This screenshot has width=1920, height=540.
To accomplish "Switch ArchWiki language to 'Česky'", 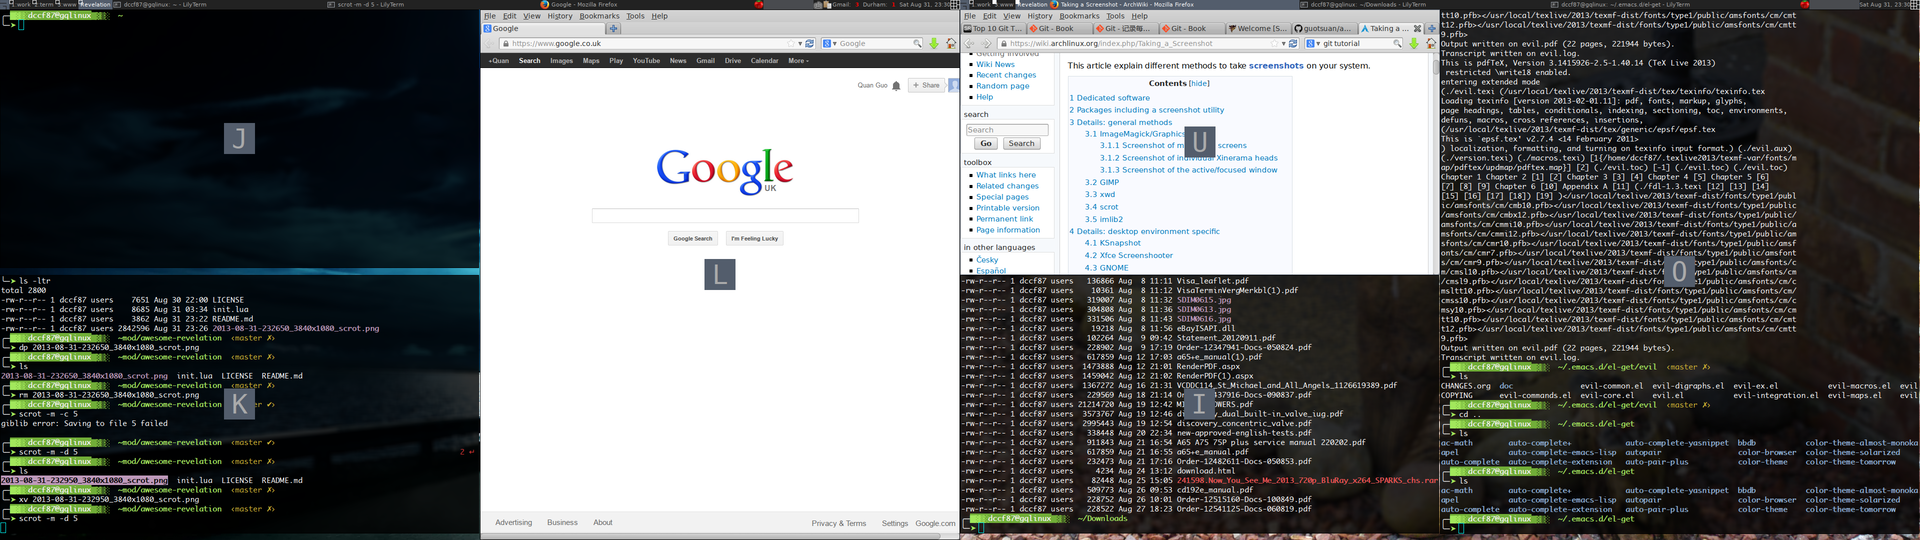I will coord(987,260).
